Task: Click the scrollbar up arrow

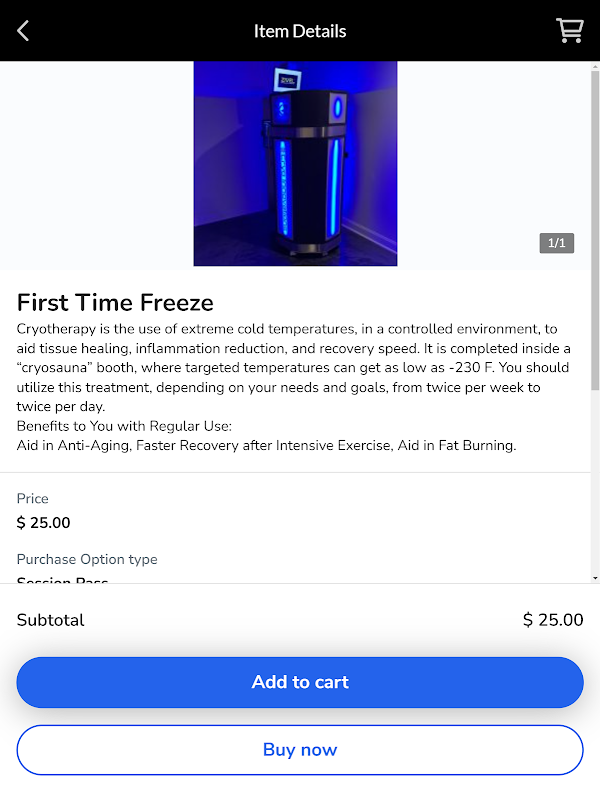Action: point(595,66)
